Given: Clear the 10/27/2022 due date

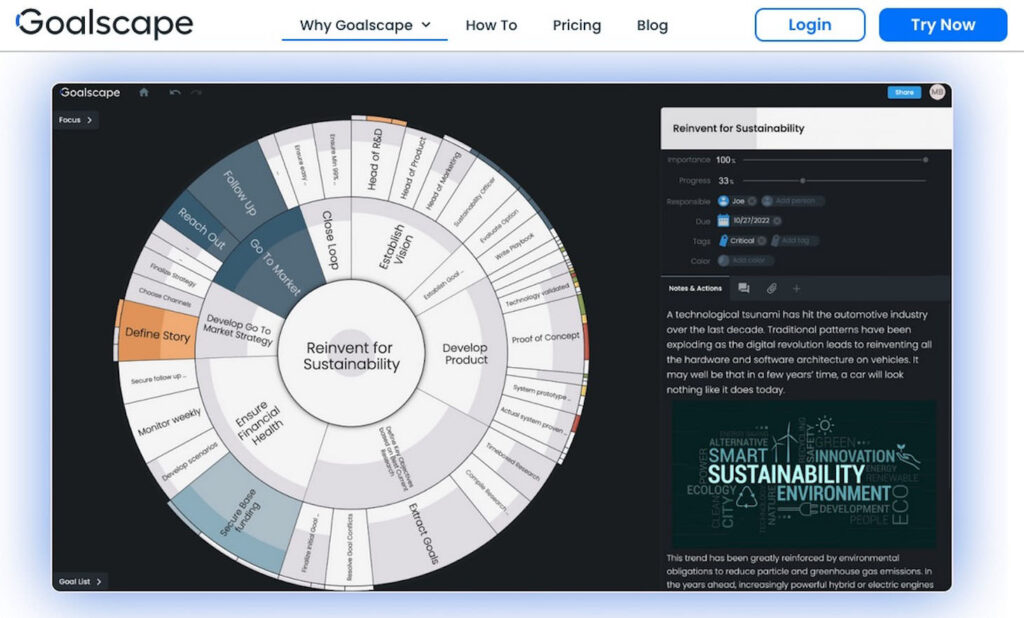Looking at the screenshot, I should (x=777, y=221).
